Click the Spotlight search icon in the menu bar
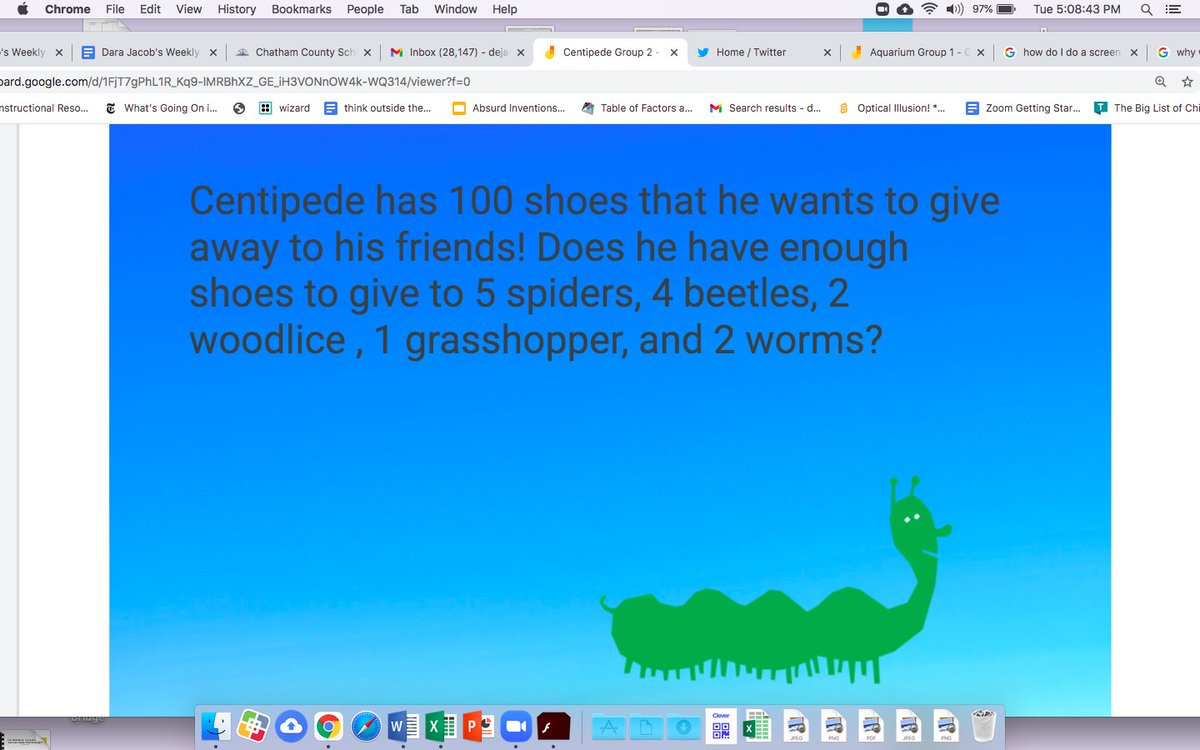This screenshot has width=1200, height=750. (1146, 9)
